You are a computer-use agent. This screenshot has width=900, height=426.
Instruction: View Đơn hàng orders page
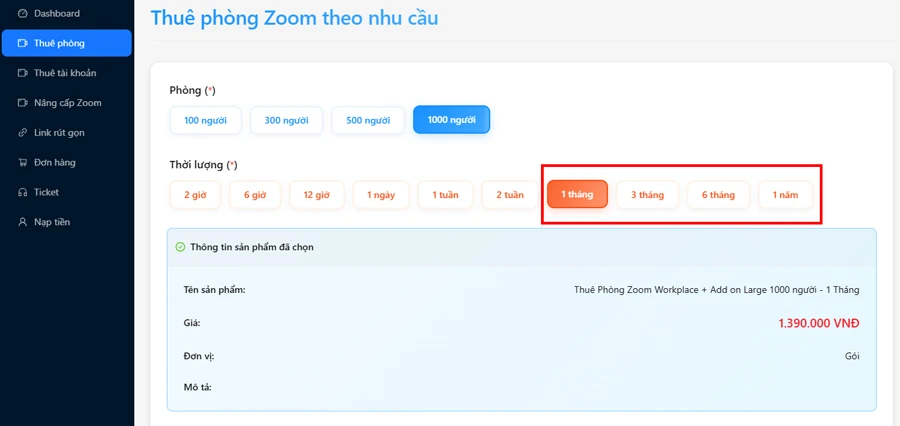67,162
